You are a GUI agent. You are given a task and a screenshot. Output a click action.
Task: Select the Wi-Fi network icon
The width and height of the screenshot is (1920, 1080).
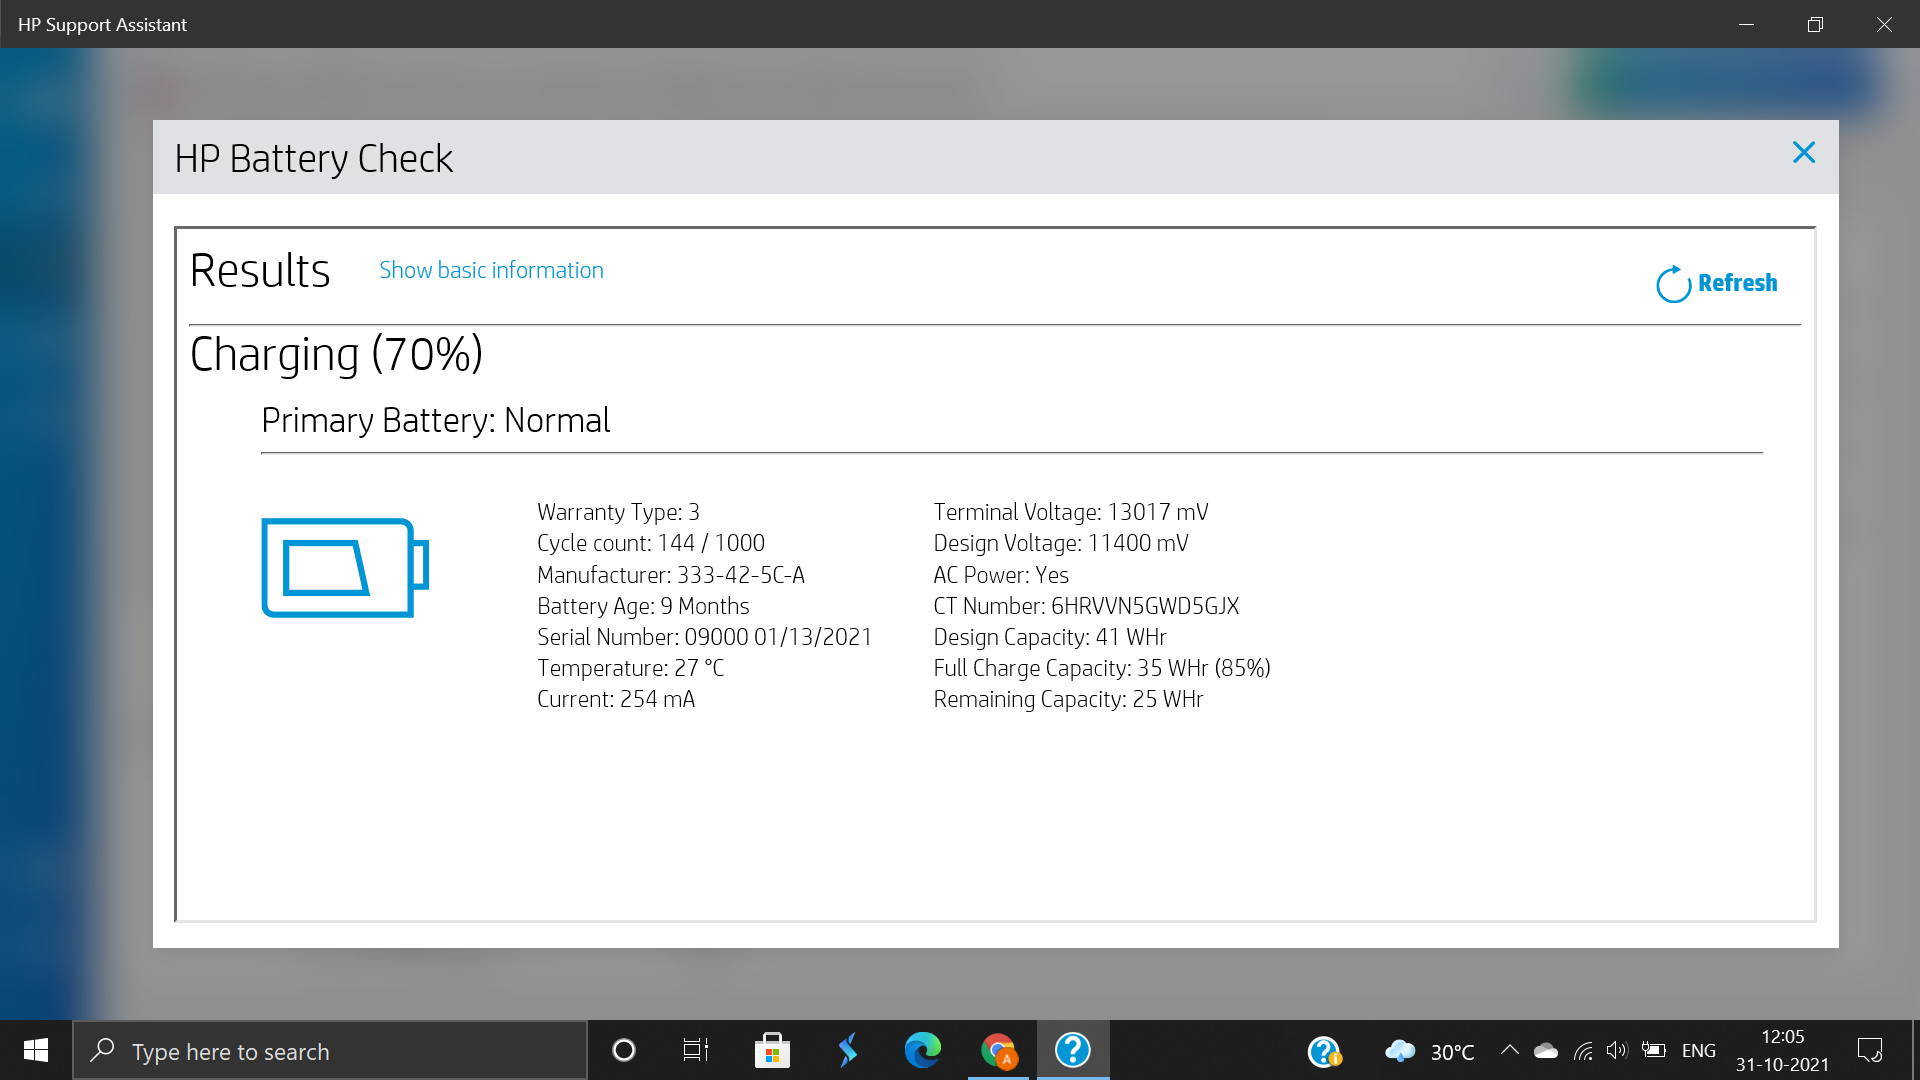point(1583,1051)
